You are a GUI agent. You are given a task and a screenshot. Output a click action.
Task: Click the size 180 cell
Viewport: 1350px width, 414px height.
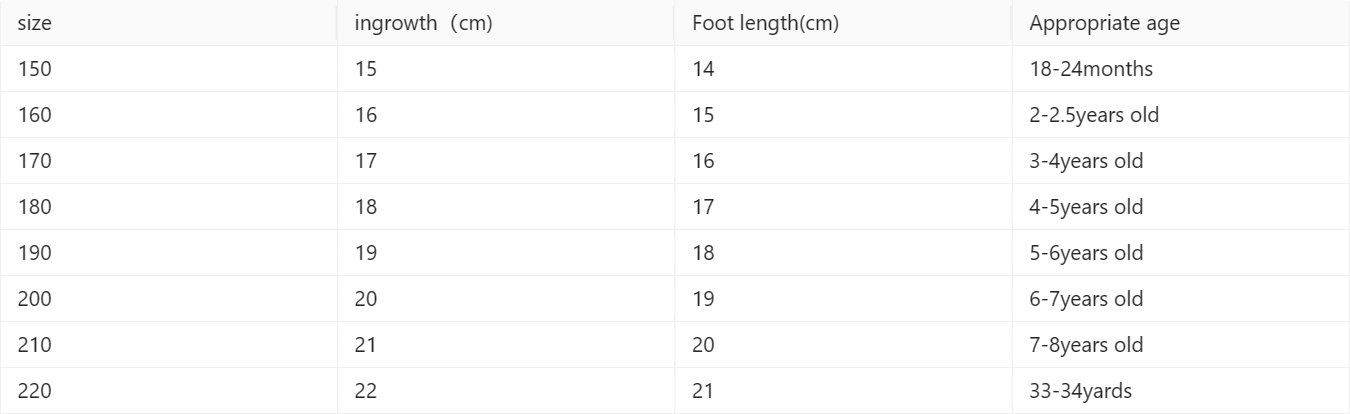35,207
